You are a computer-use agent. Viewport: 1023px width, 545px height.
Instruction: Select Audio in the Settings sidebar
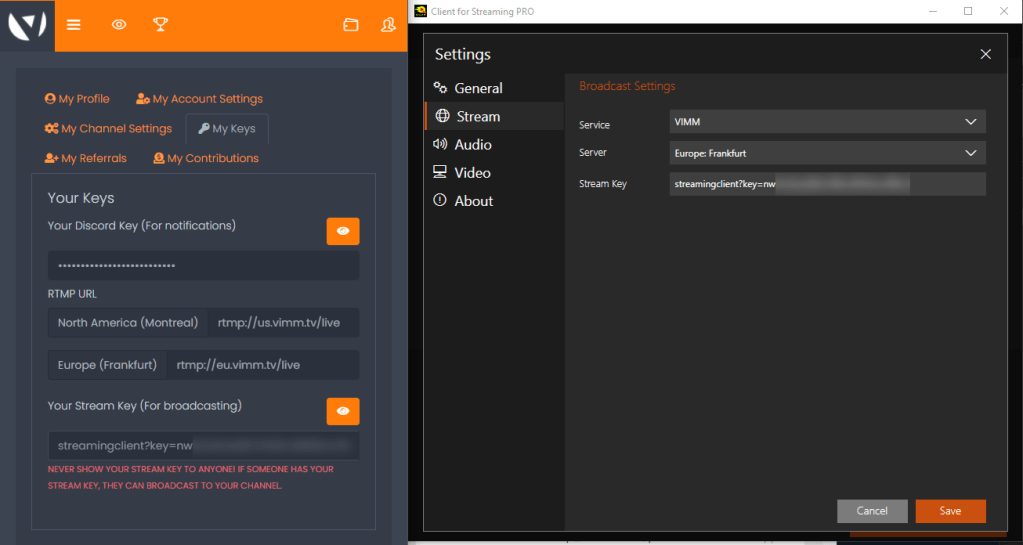472,145
